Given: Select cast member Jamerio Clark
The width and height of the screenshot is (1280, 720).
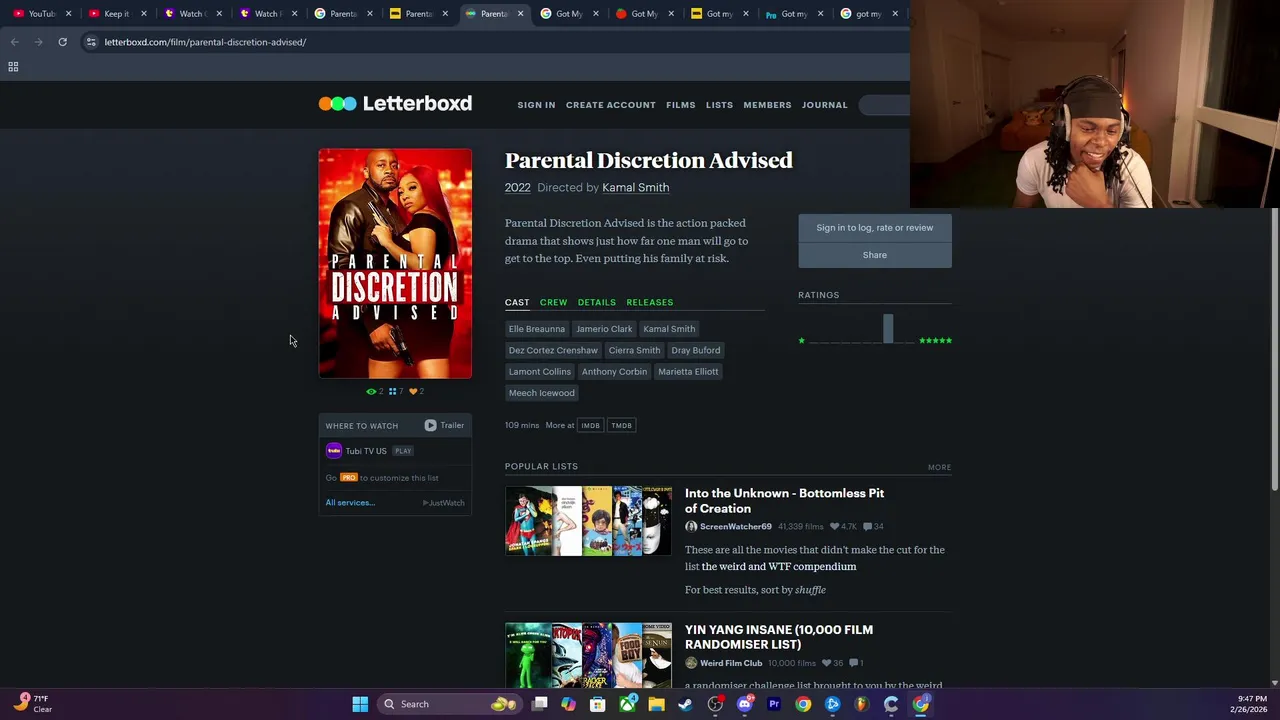Looking at the screenshot, I should [604, 329].
